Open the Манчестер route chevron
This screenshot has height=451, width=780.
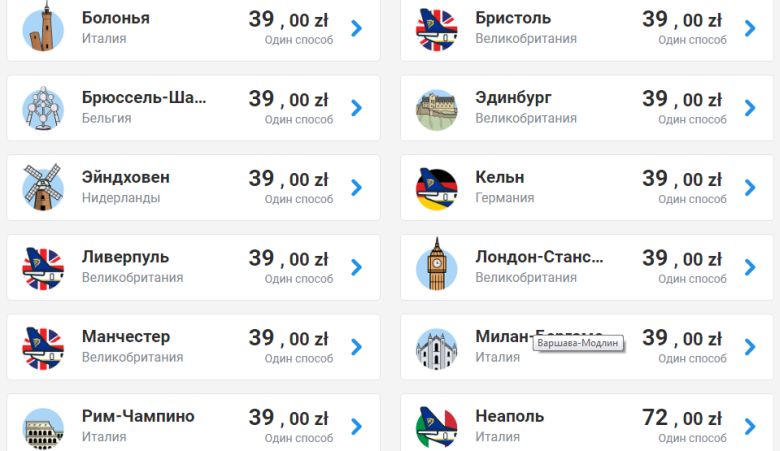click(x=357, y=347)
